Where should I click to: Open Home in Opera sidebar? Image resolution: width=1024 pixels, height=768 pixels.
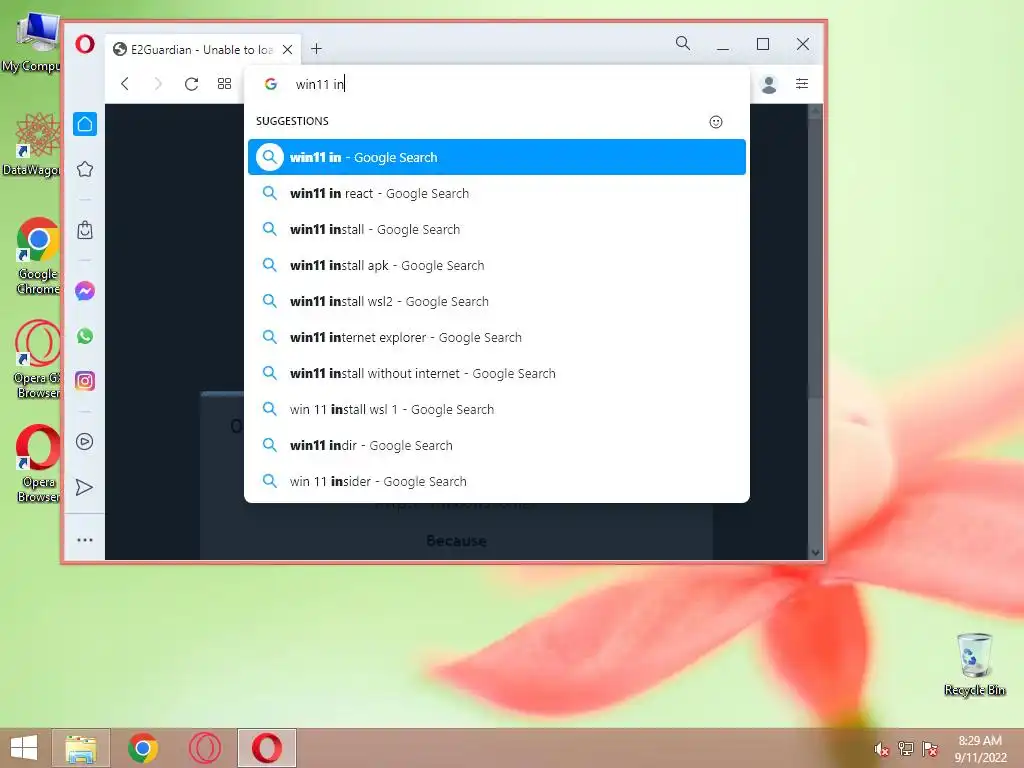pos(85,124)
